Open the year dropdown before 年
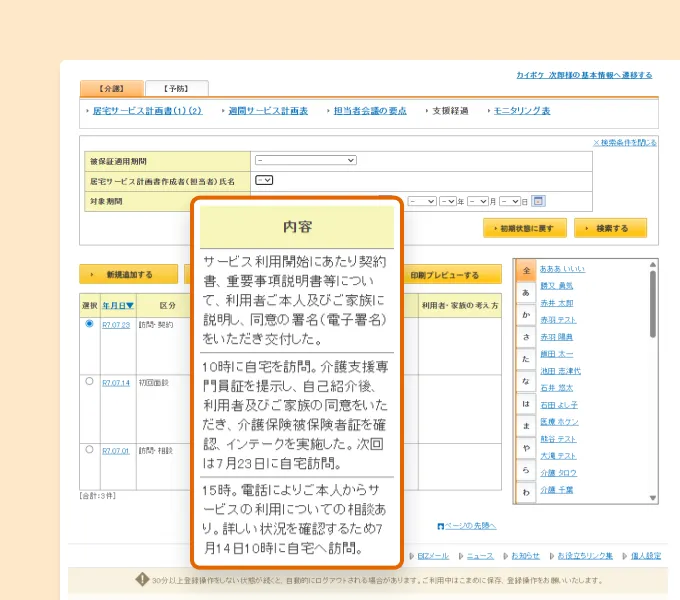The height and width of the screenshot is (600, 680). pos(448,201)
